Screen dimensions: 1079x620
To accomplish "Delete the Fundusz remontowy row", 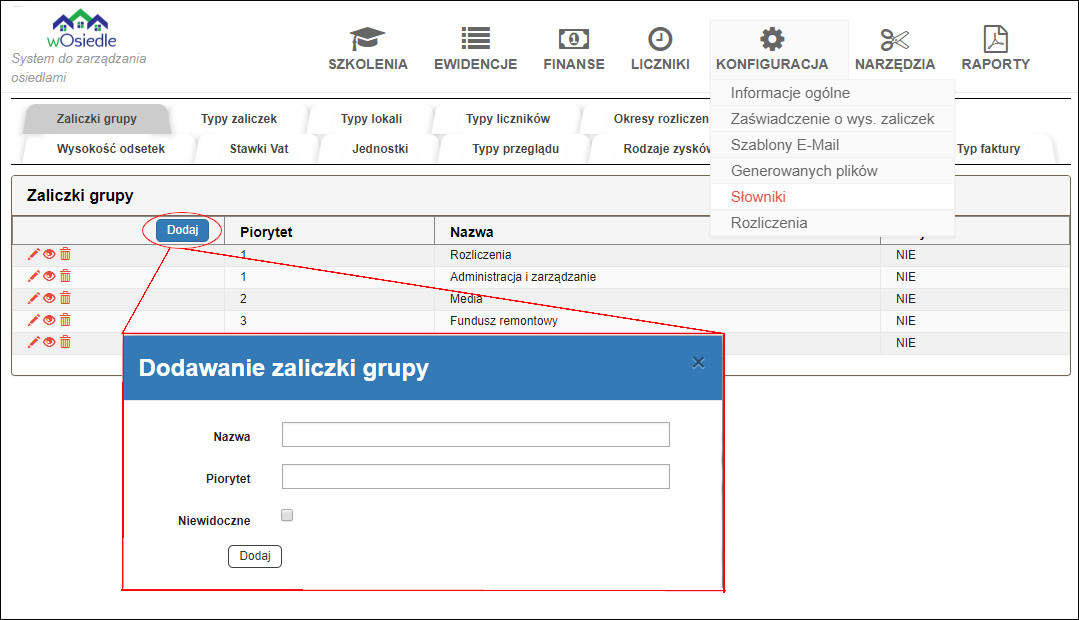I will (x=65, y=320).
